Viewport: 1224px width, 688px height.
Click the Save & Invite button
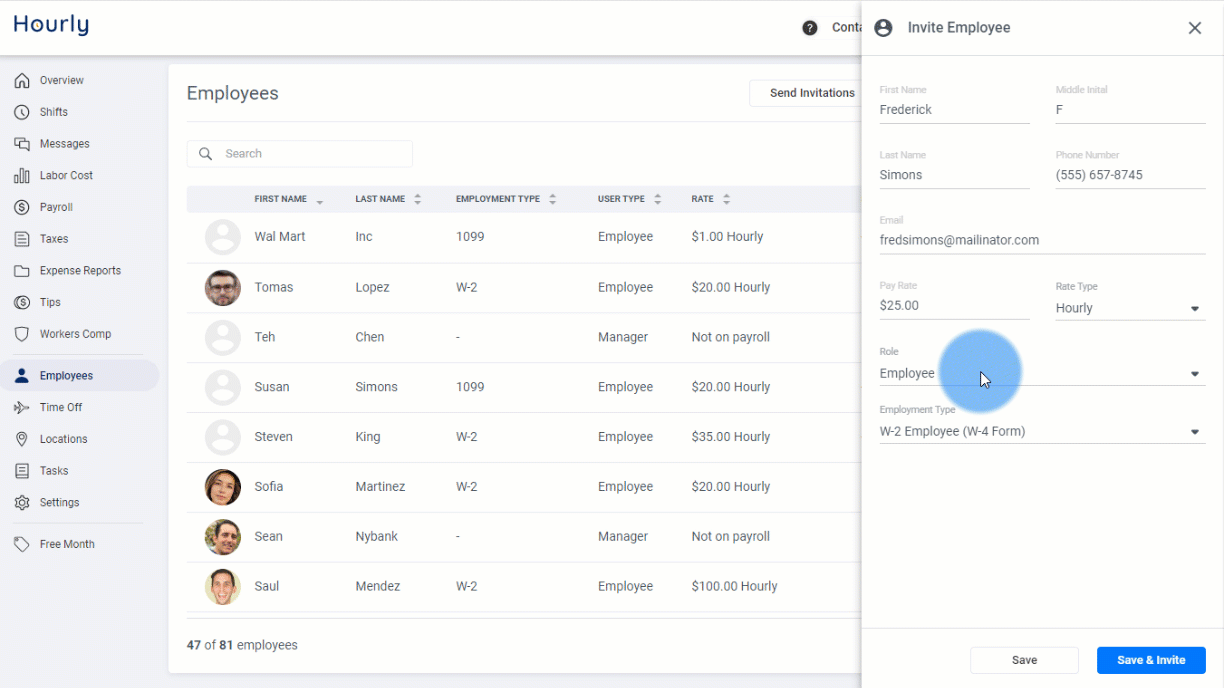tap(1151, 660)
